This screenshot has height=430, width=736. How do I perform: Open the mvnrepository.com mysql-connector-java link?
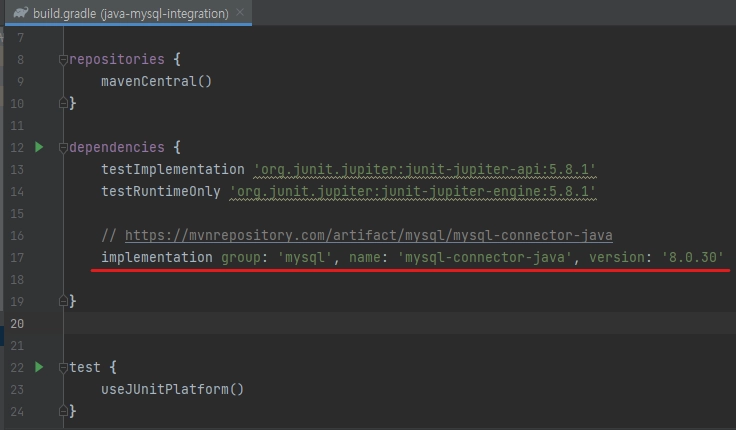coord(368,235)
